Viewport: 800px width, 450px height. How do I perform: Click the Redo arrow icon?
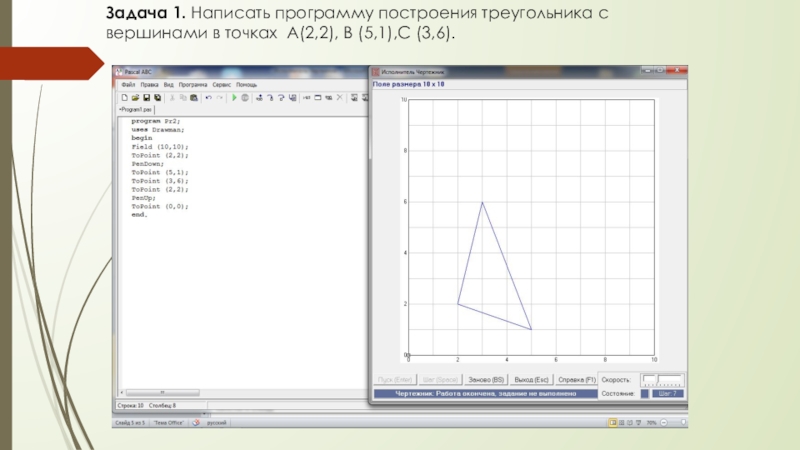[x=219, y=97]
